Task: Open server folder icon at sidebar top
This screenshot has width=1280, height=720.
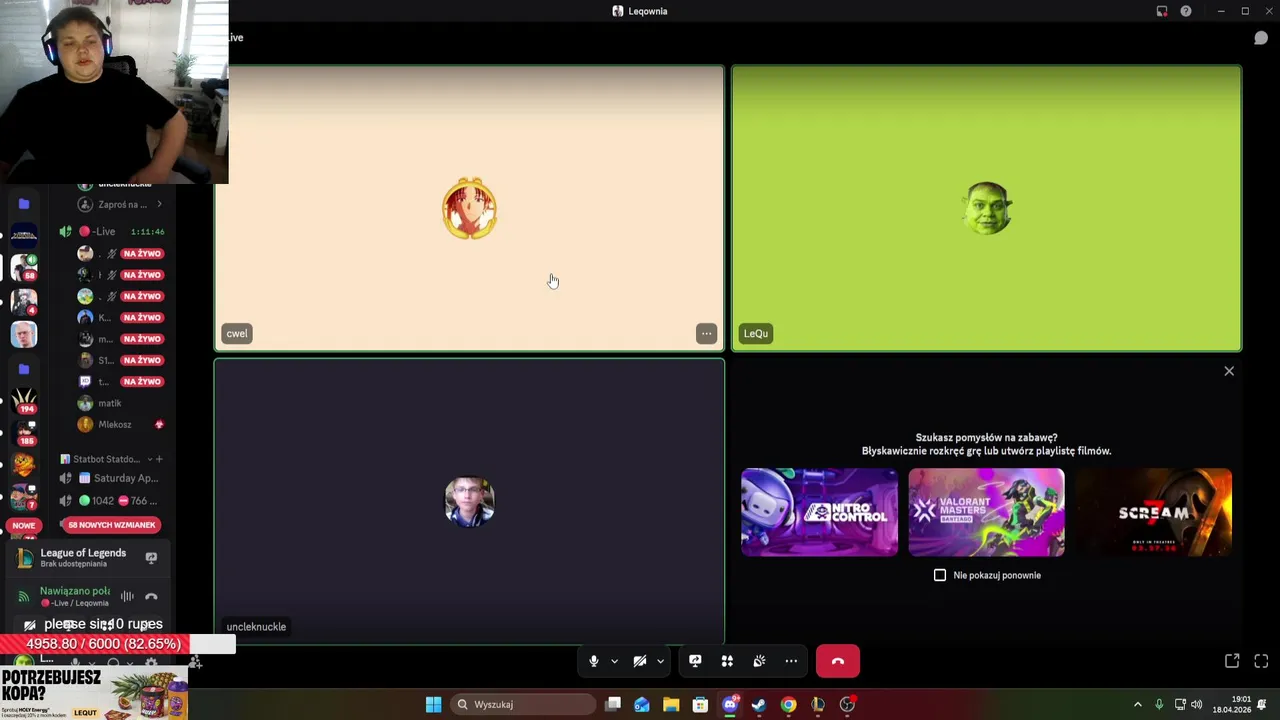Action: point(24,204)
